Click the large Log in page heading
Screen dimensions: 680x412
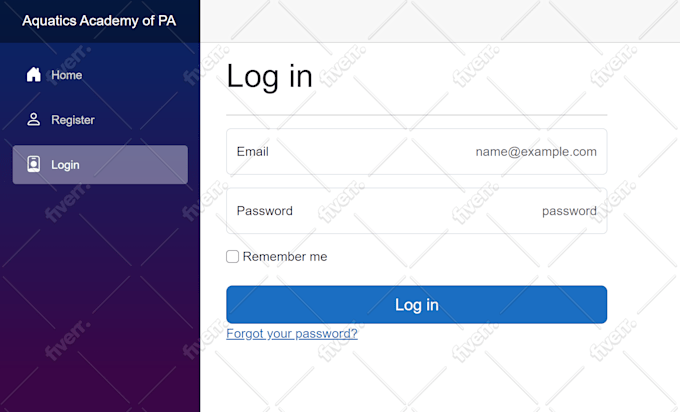[269, 77]
